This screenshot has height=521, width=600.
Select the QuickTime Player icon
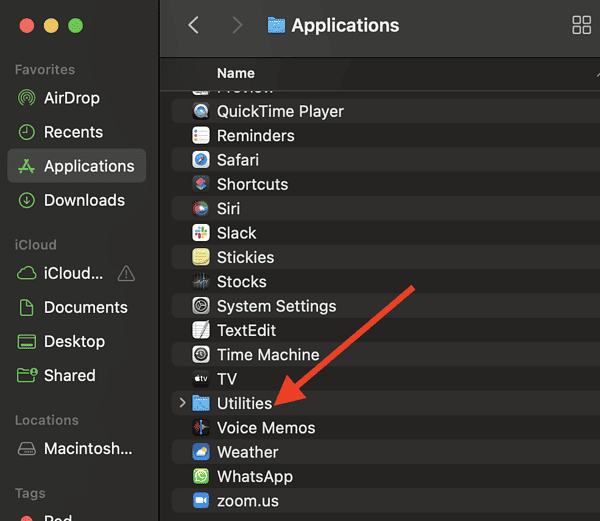[201, 111]
